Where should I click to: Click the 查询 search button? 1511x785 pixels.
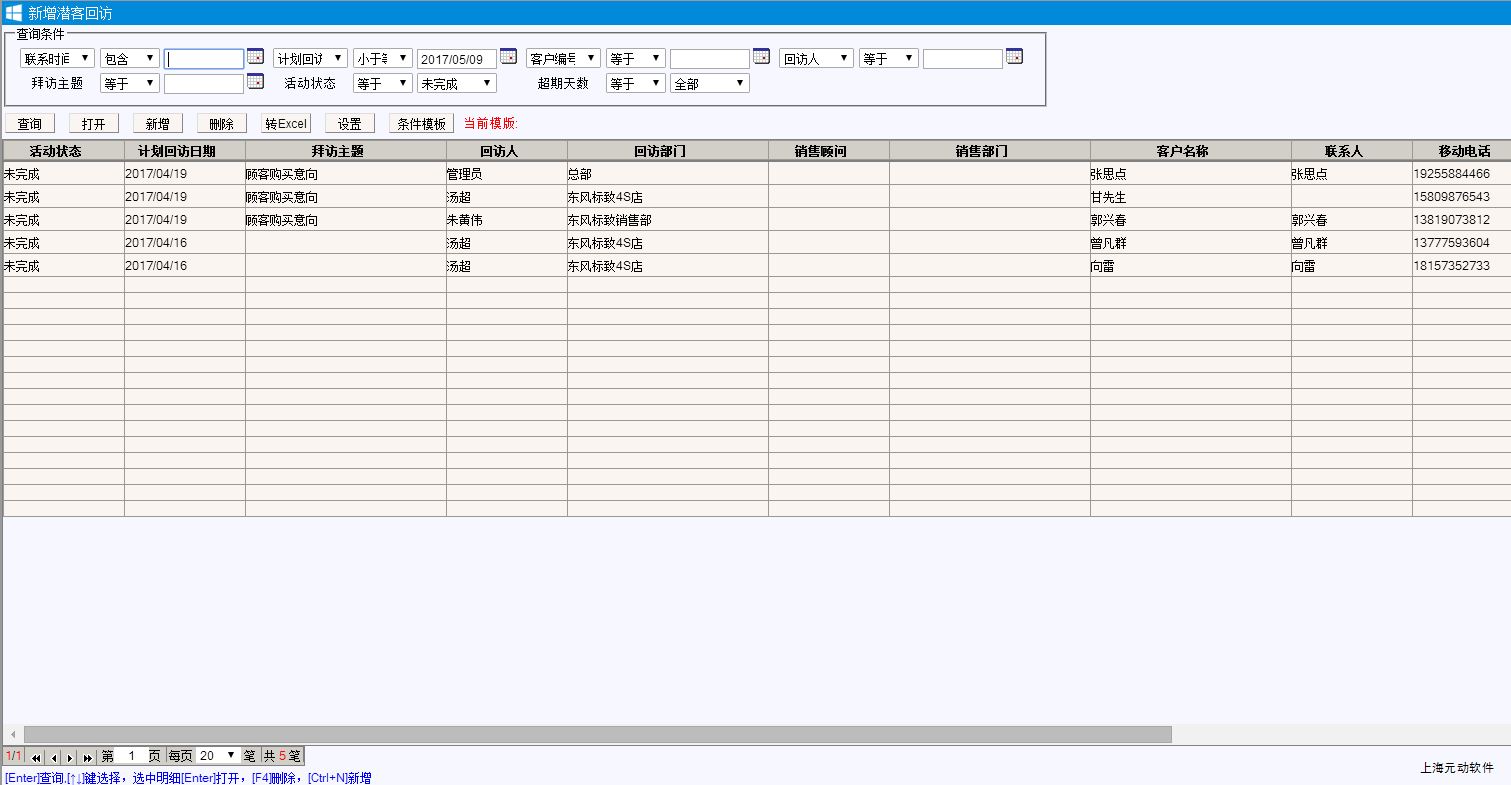[30, 124]
